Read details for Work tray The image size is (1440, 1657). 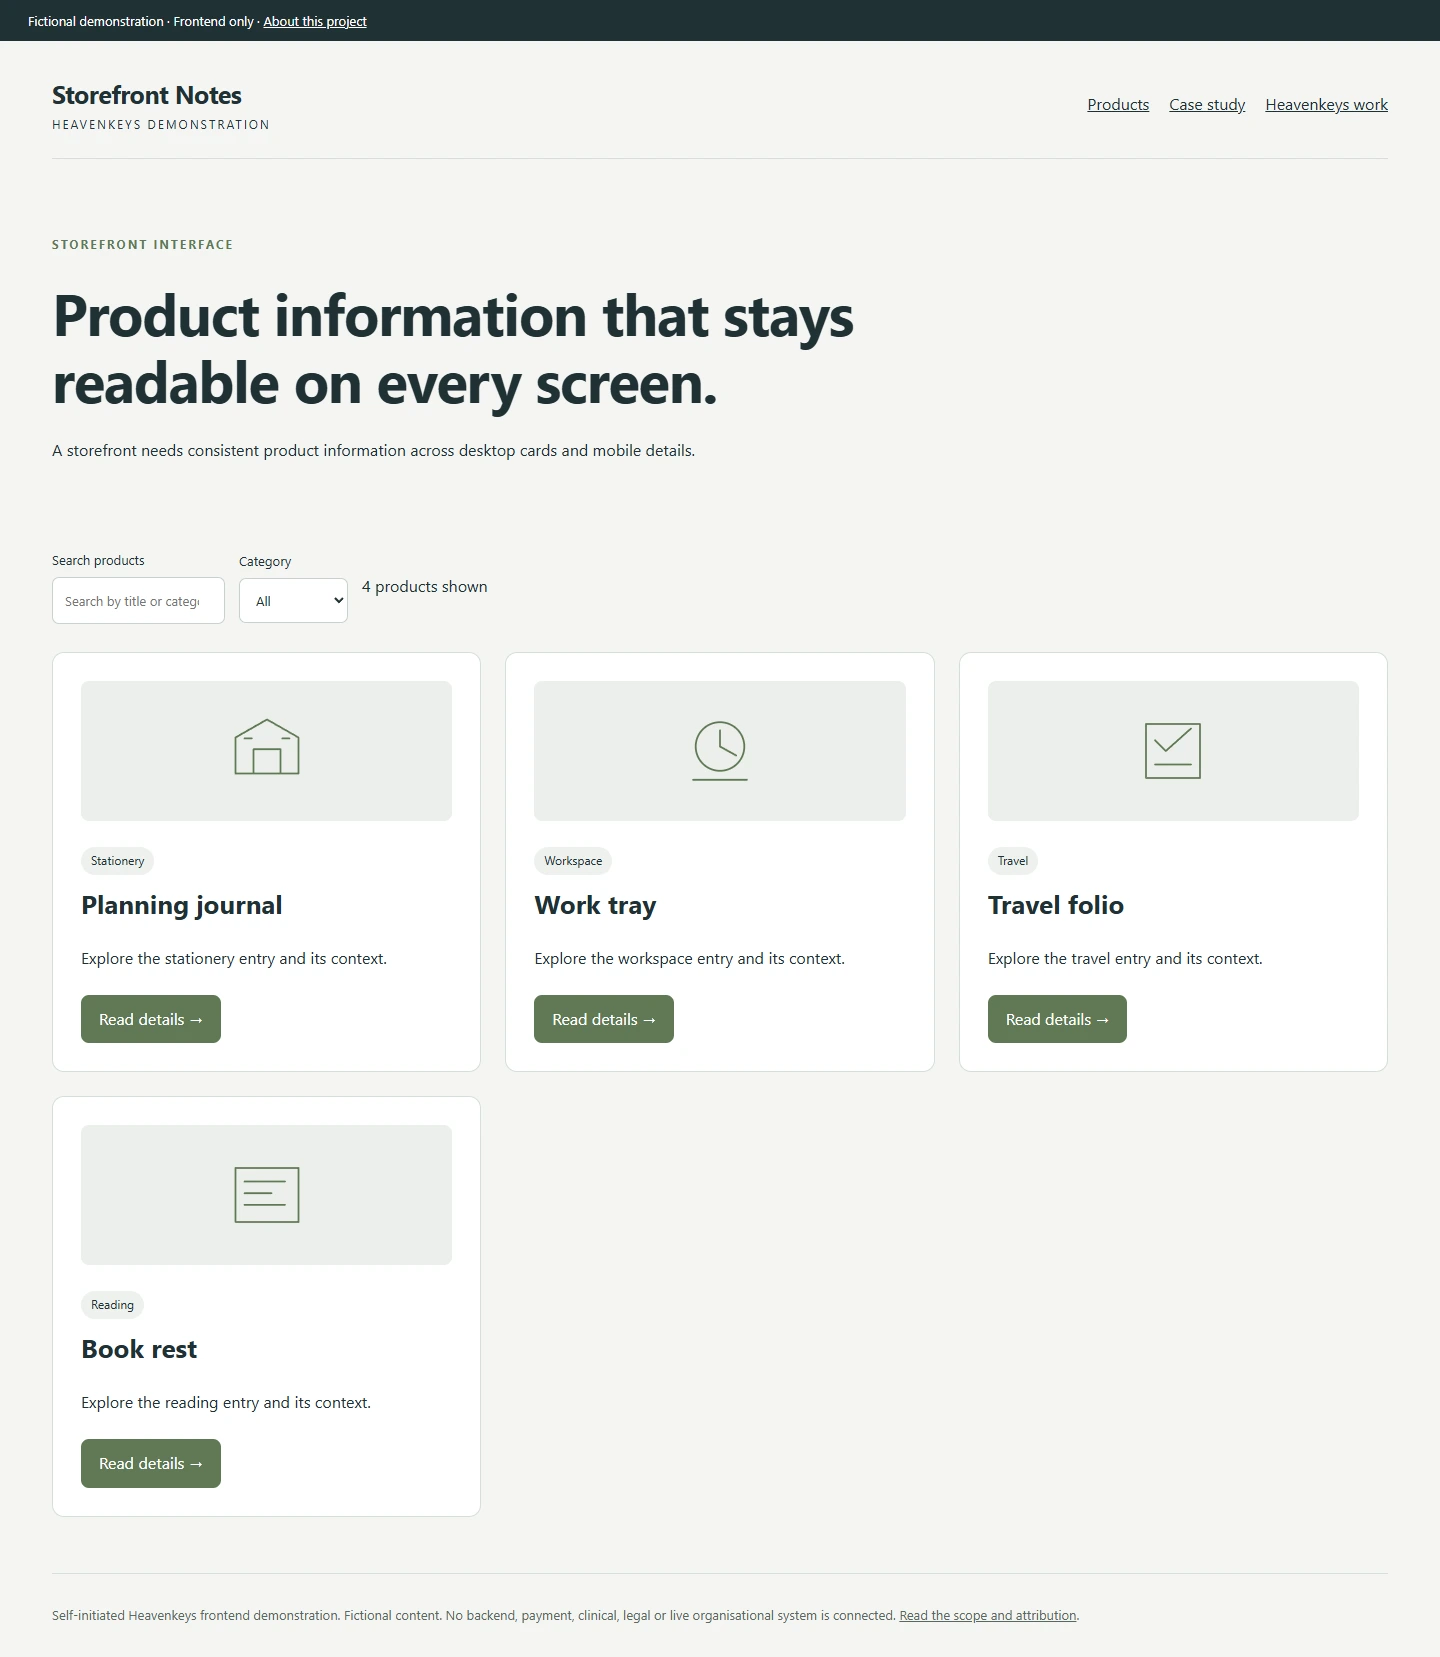(x=604, y=1019)
